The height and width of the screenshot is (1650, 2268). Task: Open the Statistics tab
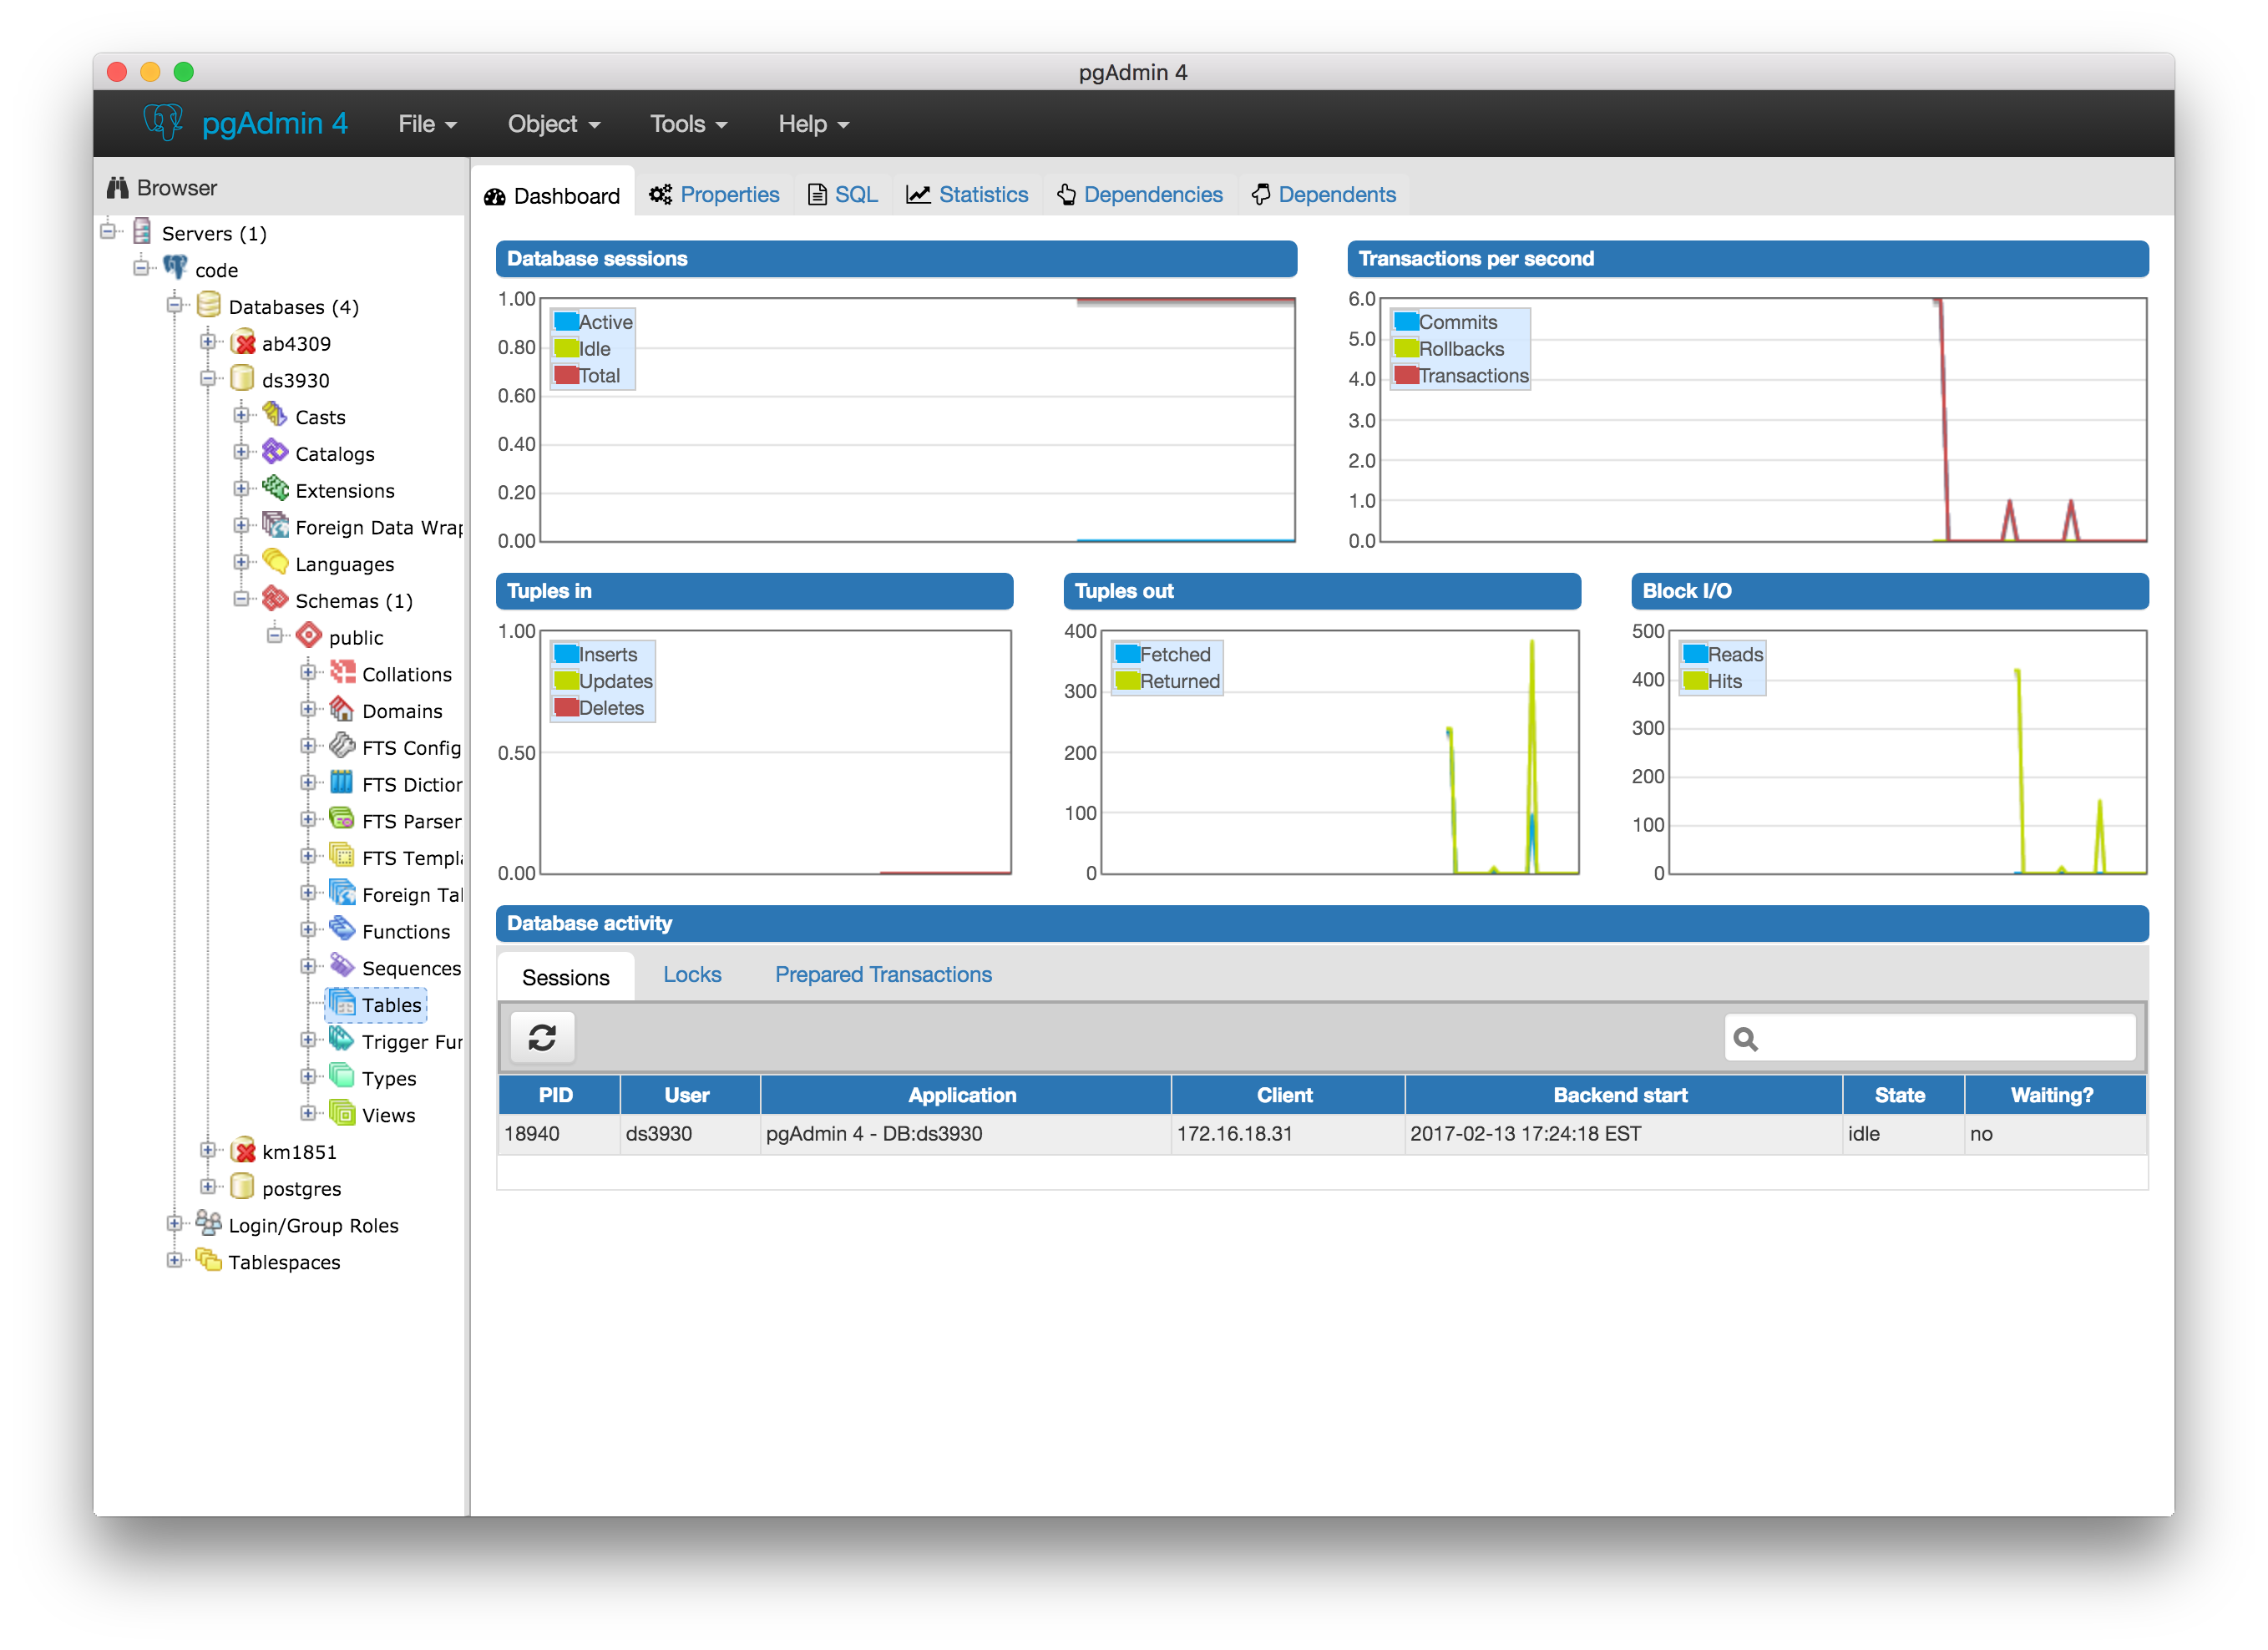tap(967, 195)
